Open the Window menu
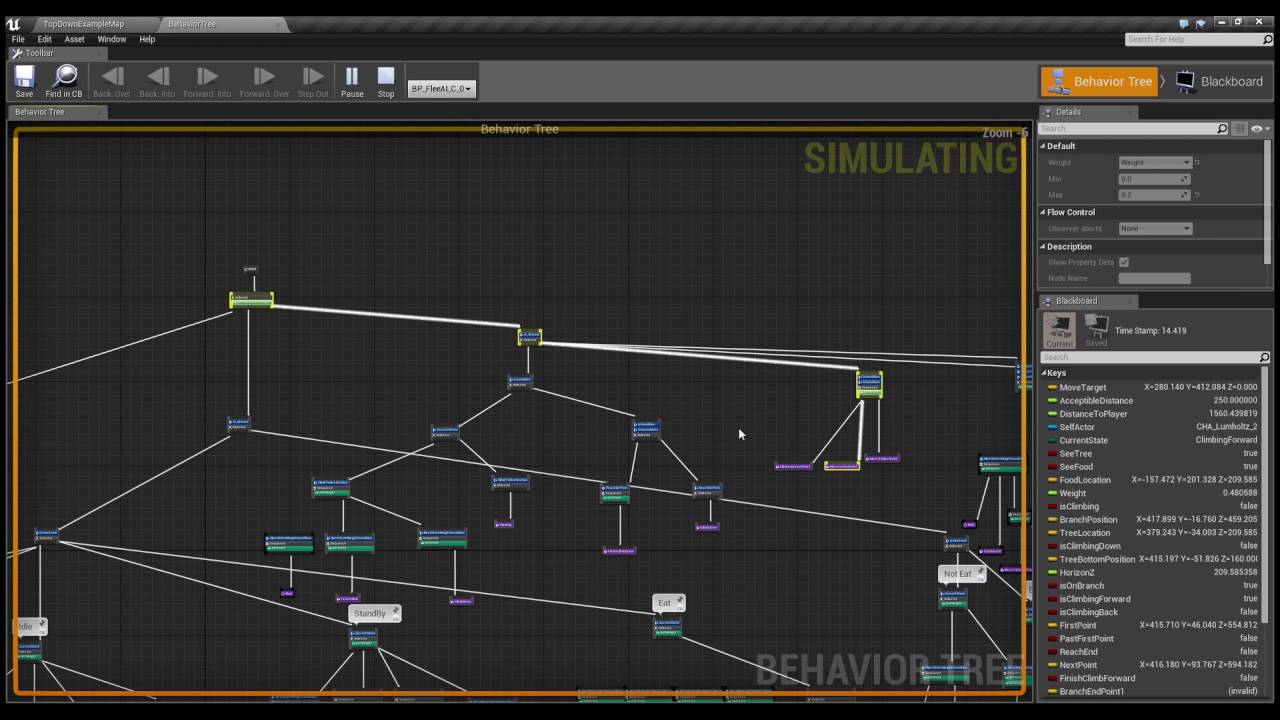 (112, 39)
